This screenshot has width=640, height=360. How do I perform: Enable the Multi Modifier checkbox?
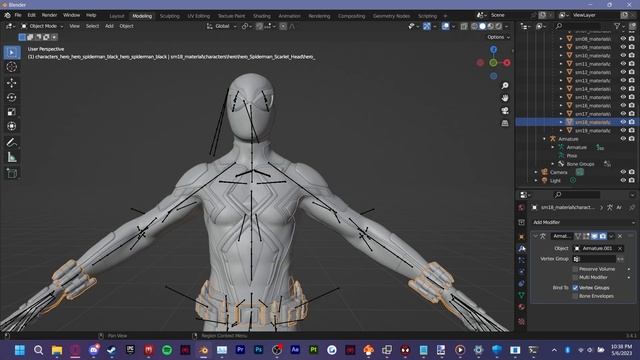click(575, 277)
